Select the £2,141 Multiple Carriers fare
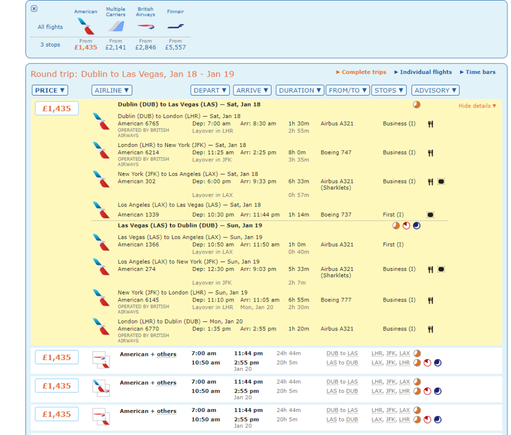 click(x=116, y=47)
